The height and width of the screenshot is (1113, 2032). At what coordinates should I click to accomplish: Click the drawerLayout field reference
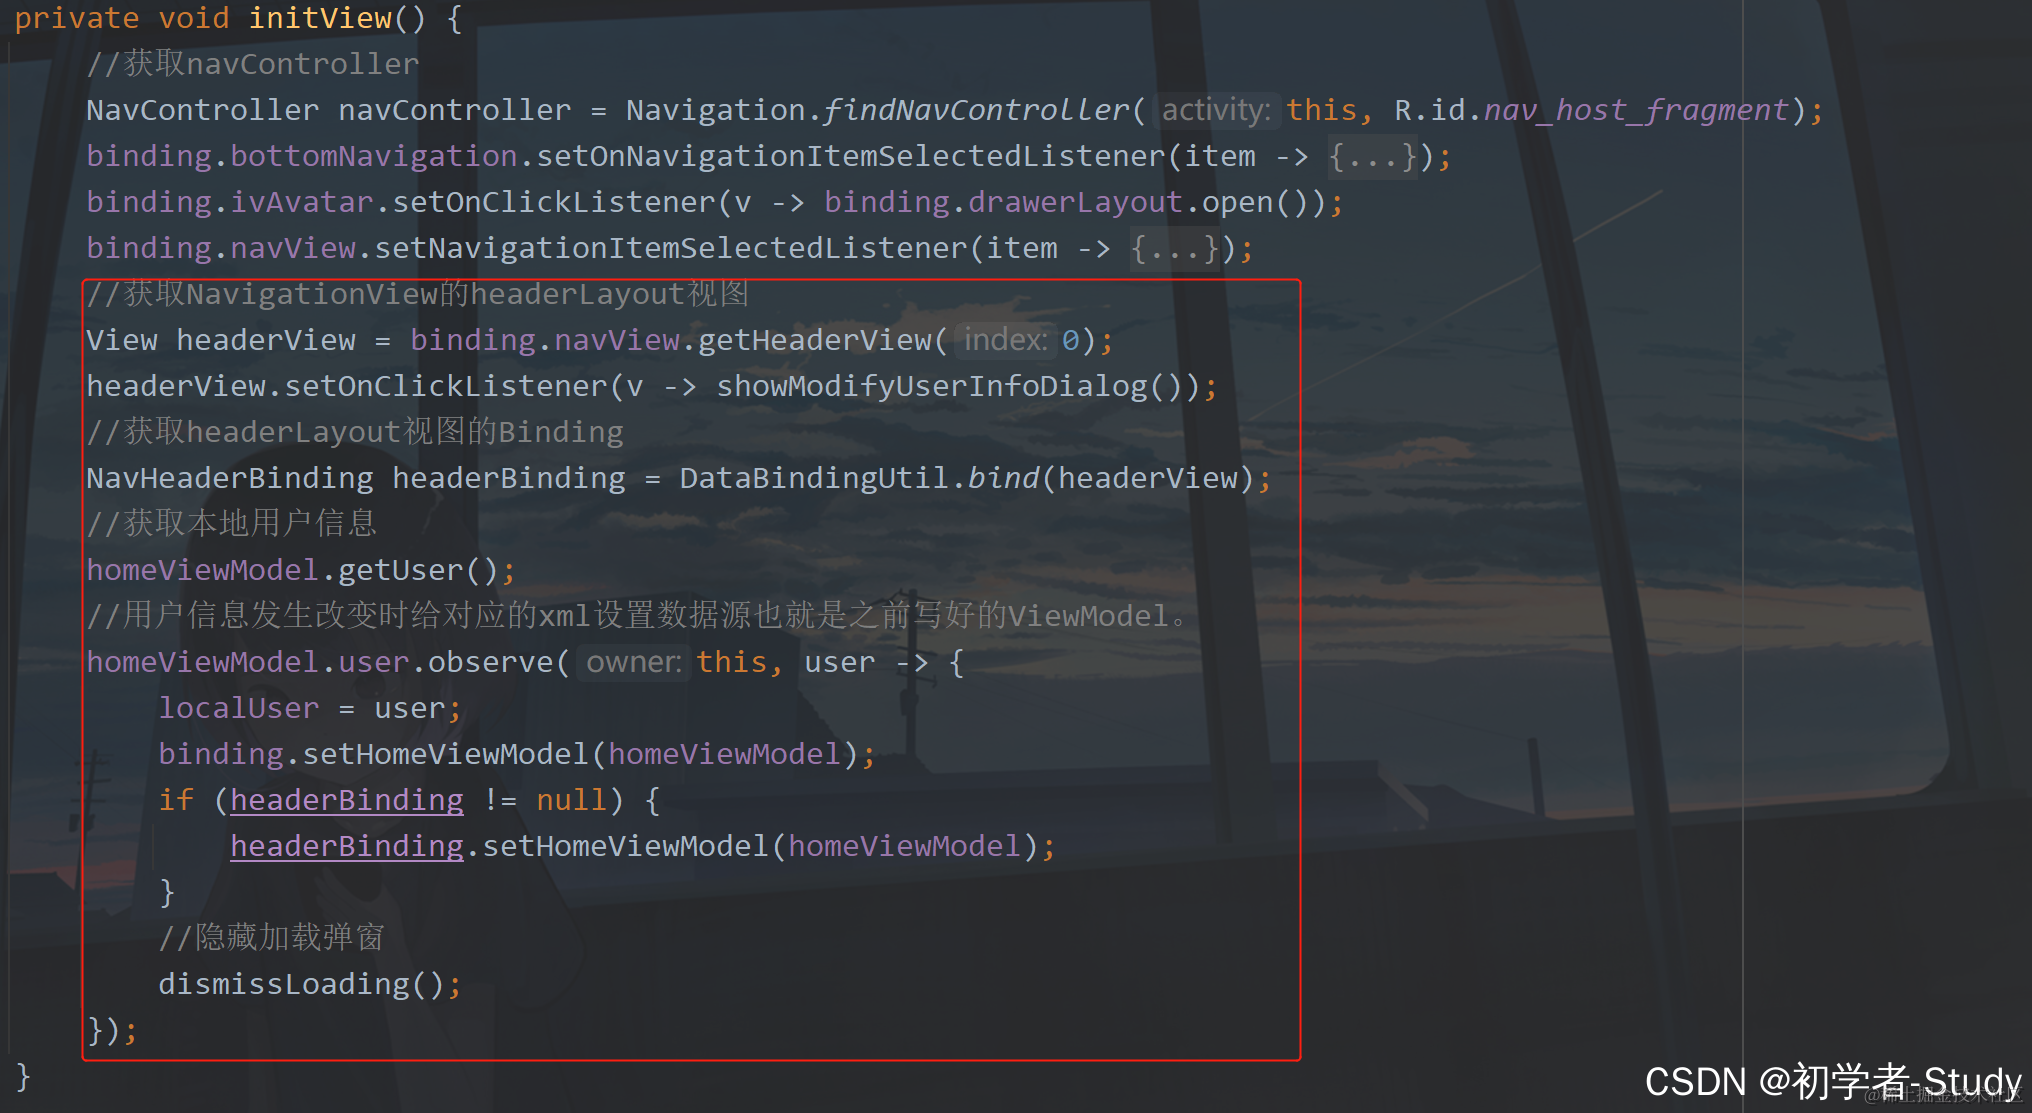tap(1075, 203)
